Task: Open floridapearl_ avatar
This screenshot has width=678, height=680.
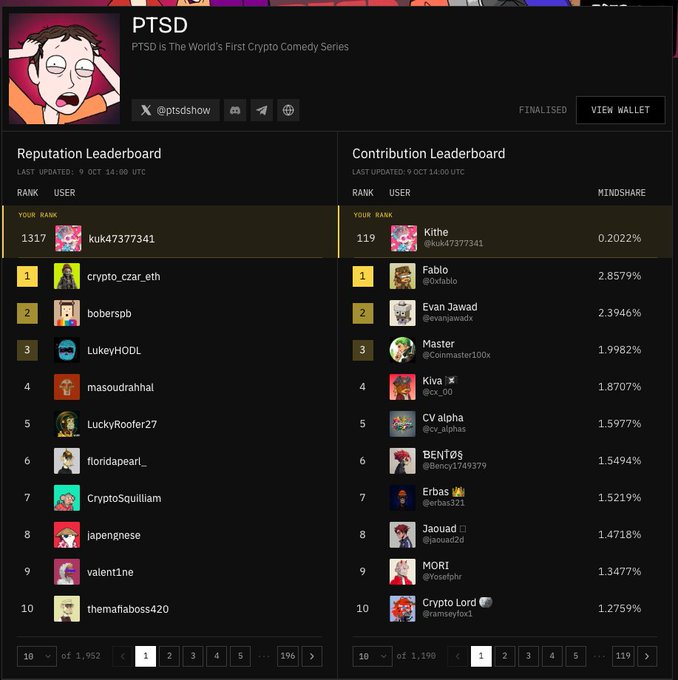Action: (67, 461)
